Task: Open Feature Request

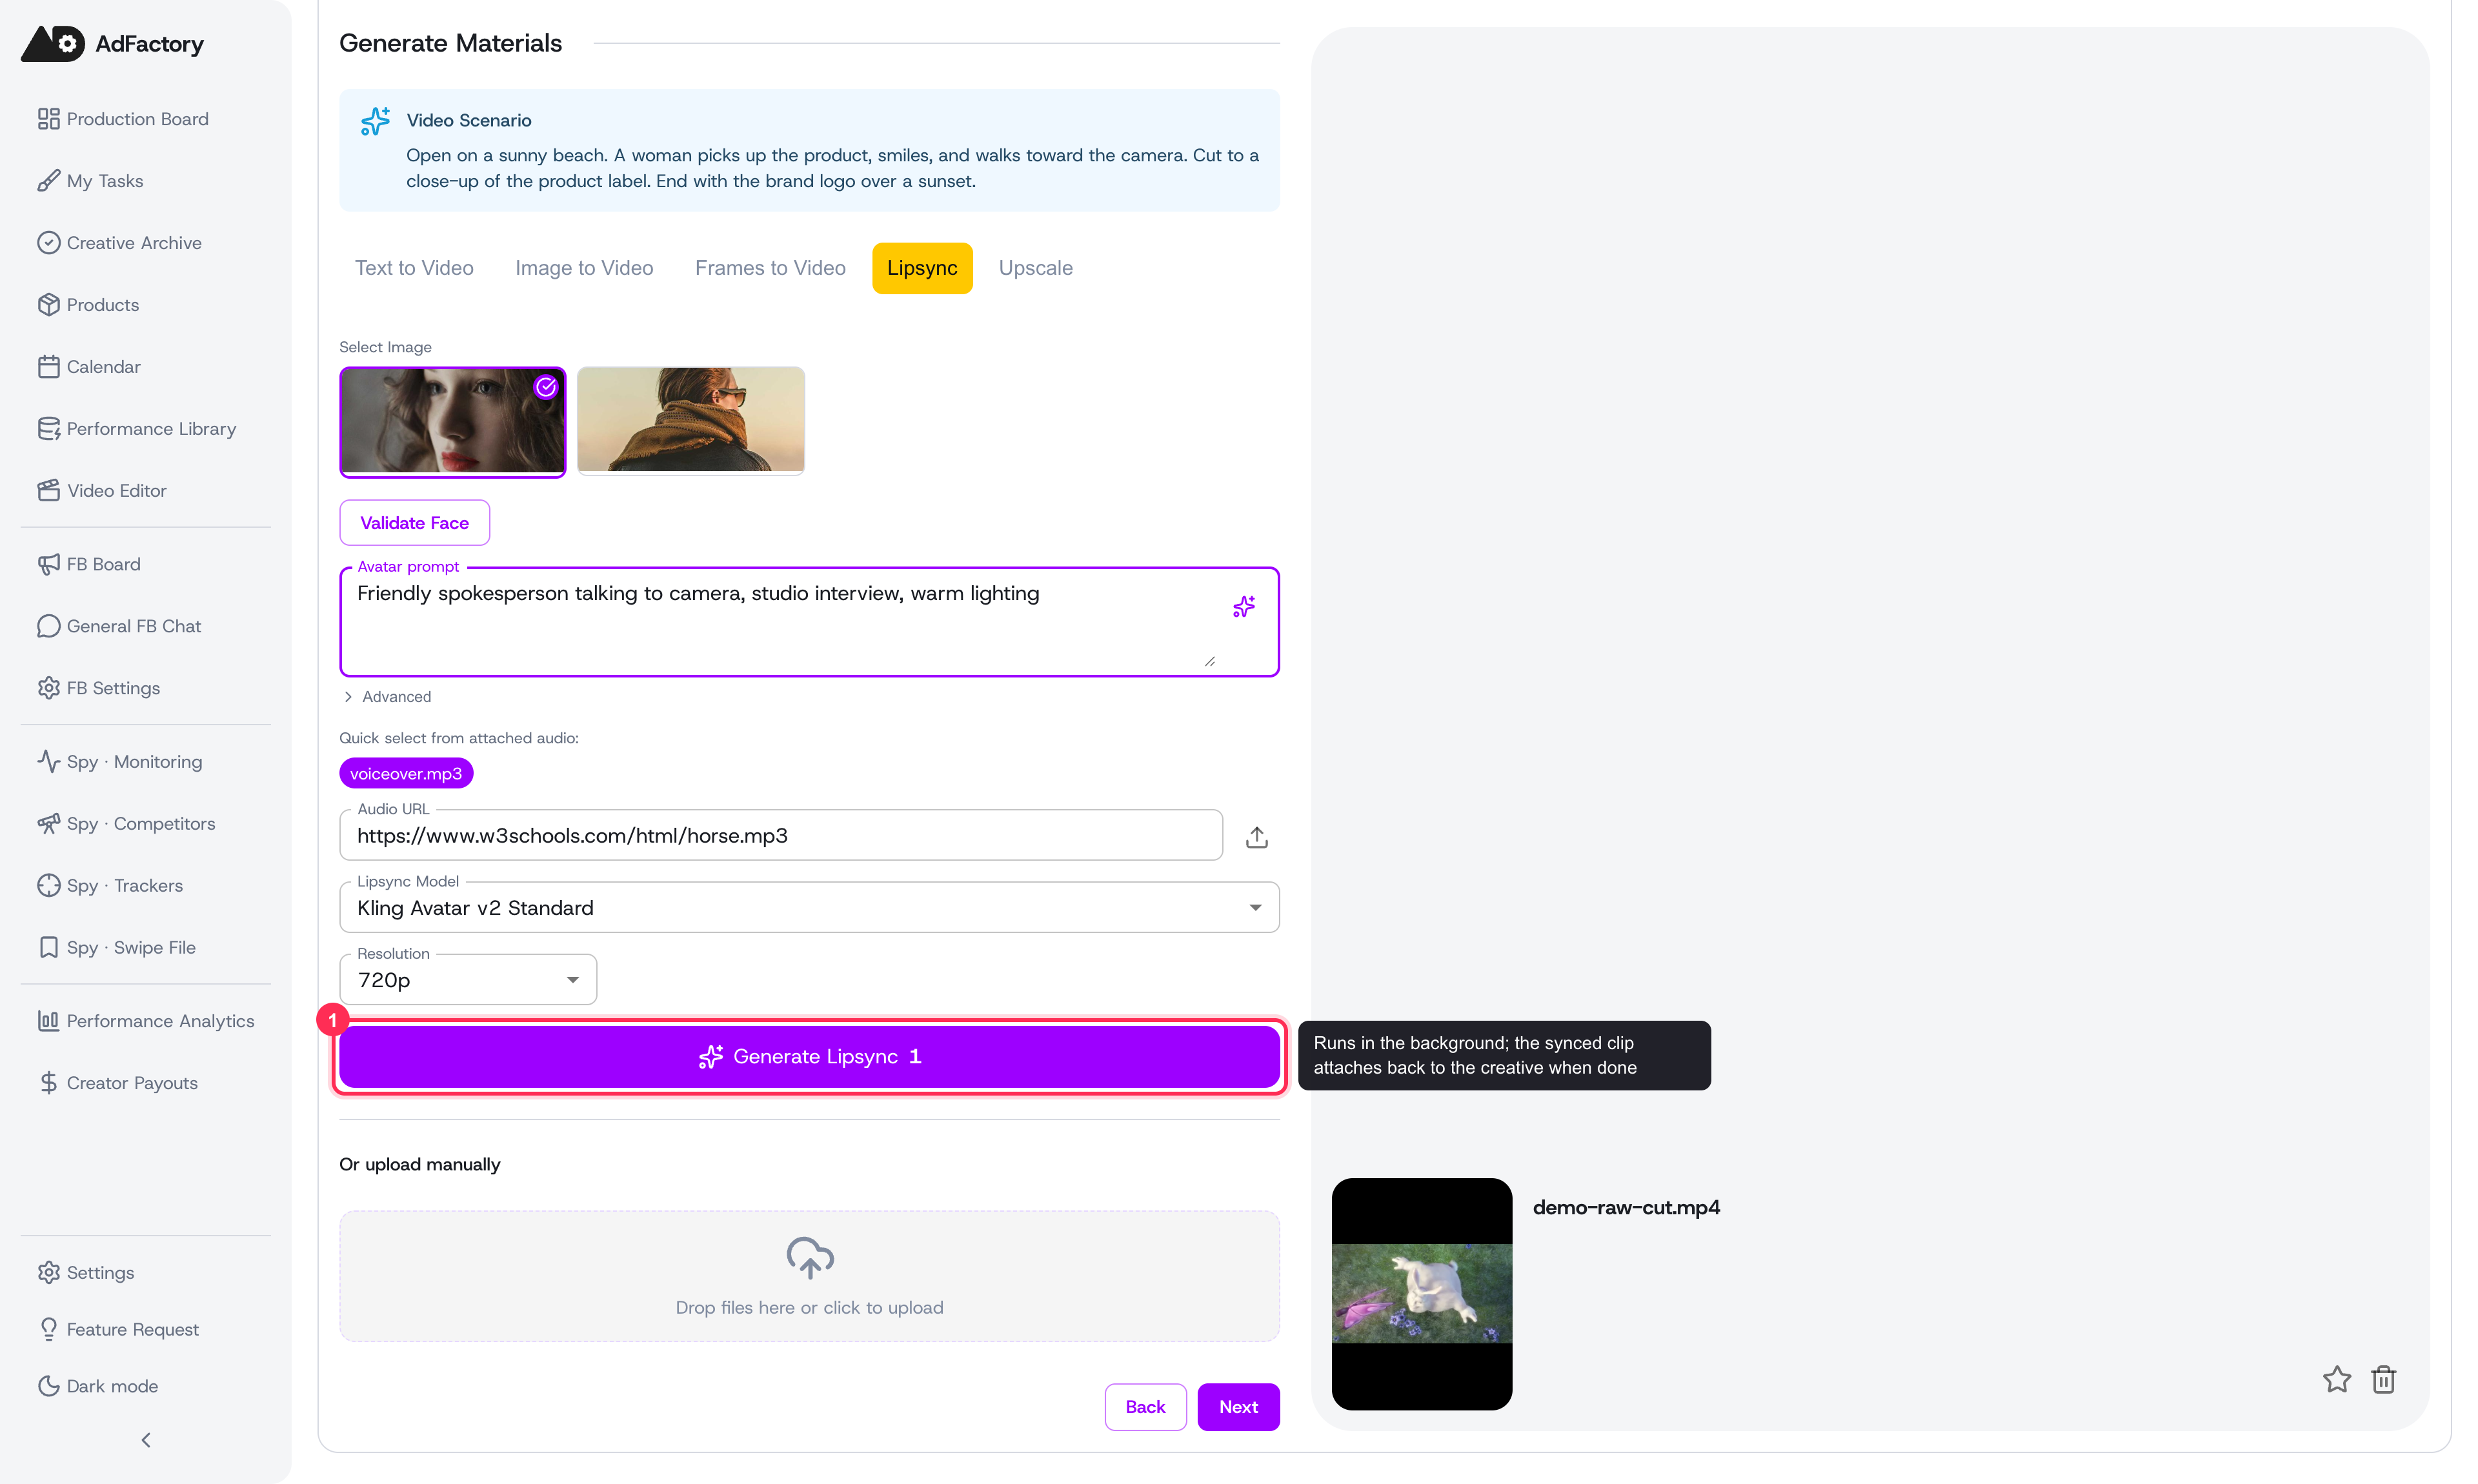Action: (118, 1329)
